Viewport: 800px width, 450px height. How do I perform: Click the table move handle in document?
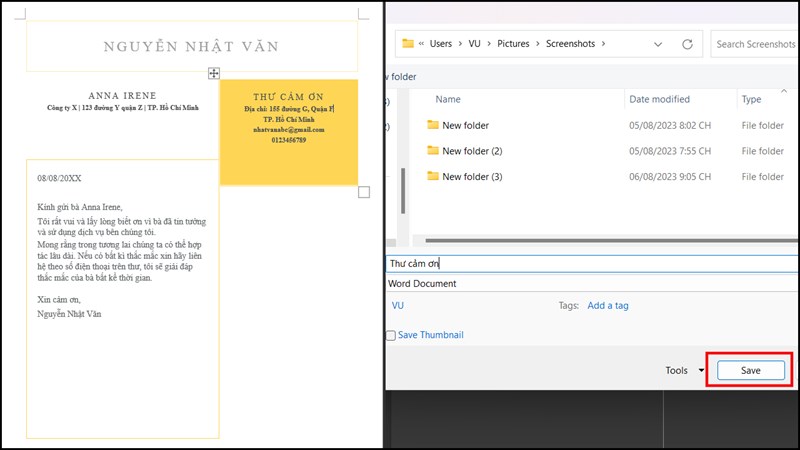click(x=213, y=73)
